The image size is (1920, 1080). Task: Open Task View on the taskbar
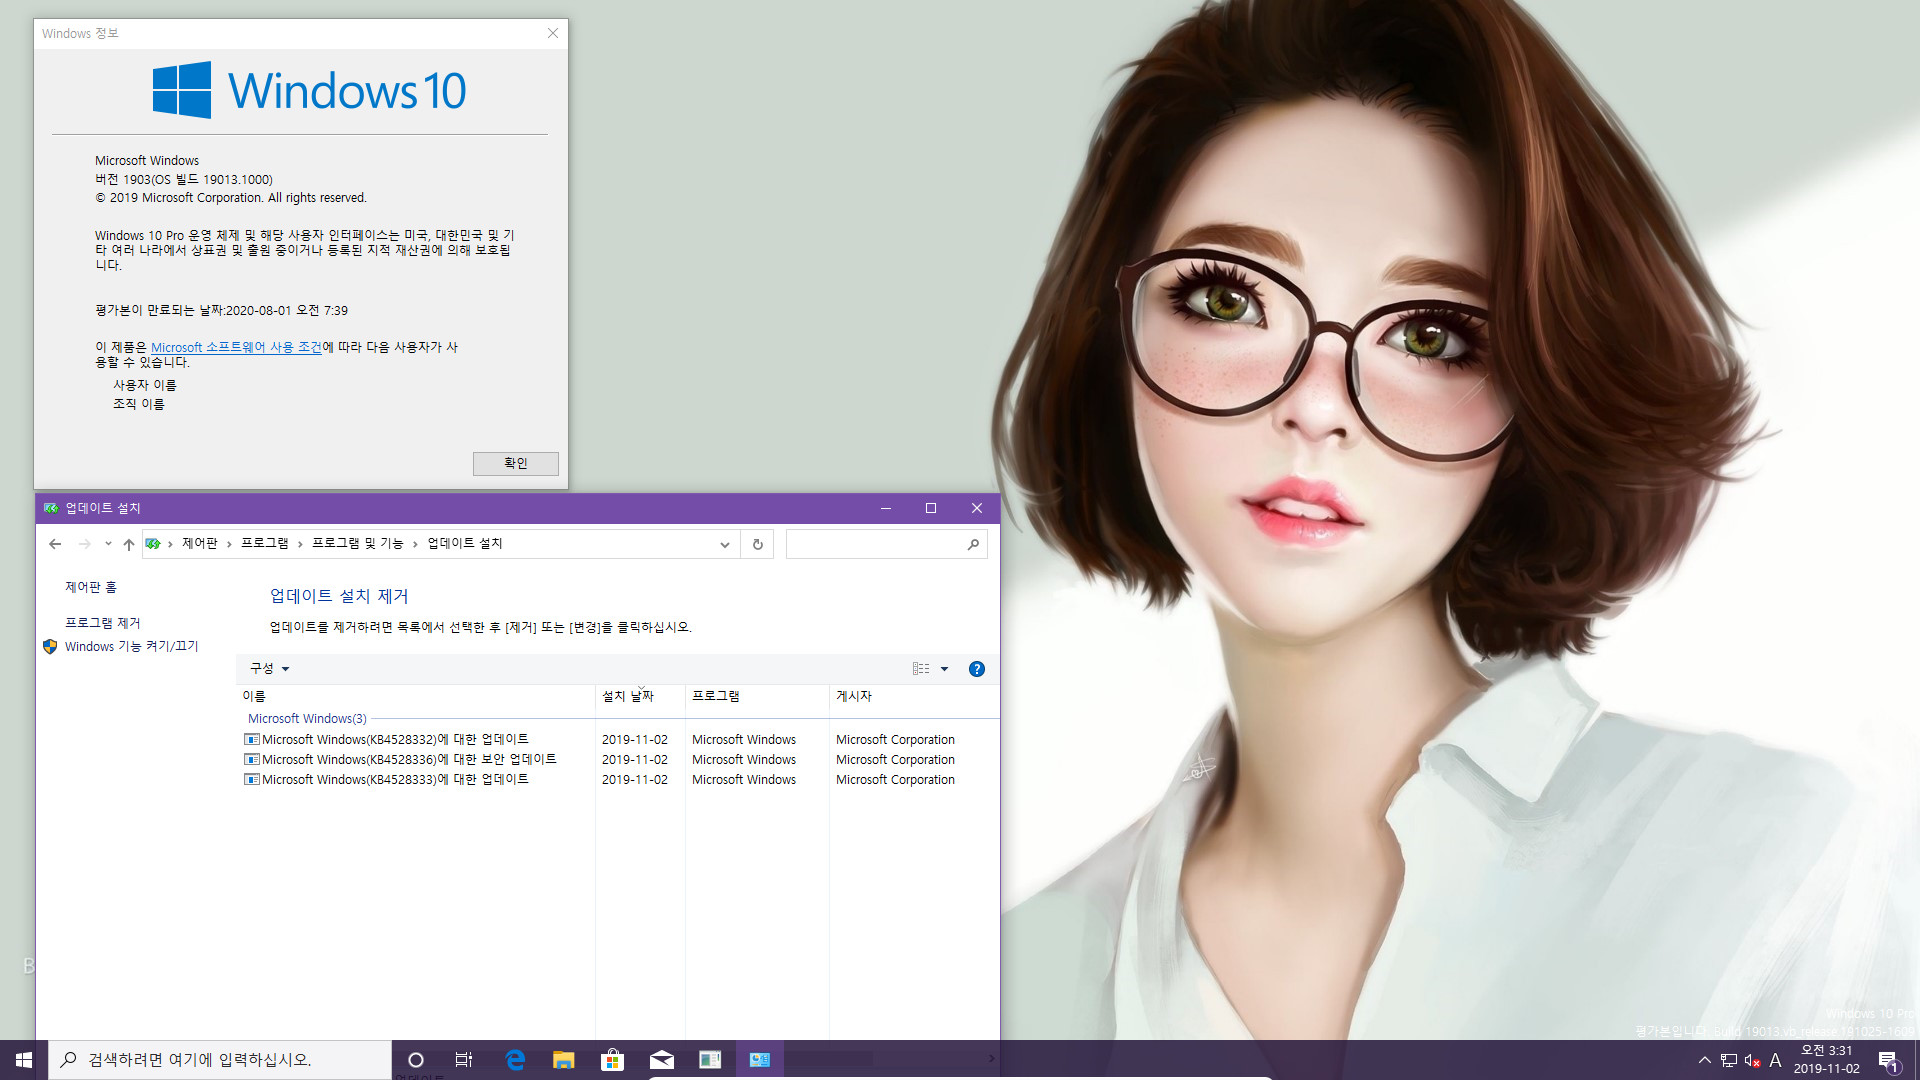point(464,1059)
